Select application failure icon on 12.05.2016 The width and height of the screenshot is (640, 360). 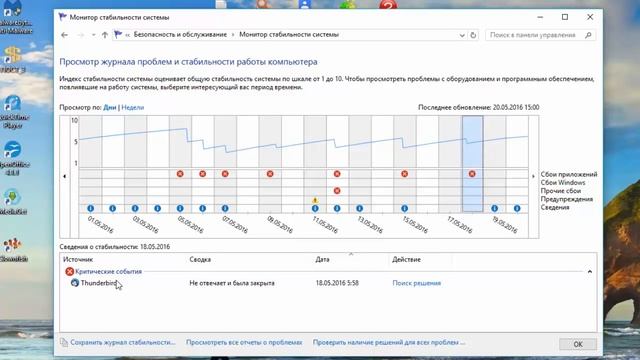[x=337, y=174]
